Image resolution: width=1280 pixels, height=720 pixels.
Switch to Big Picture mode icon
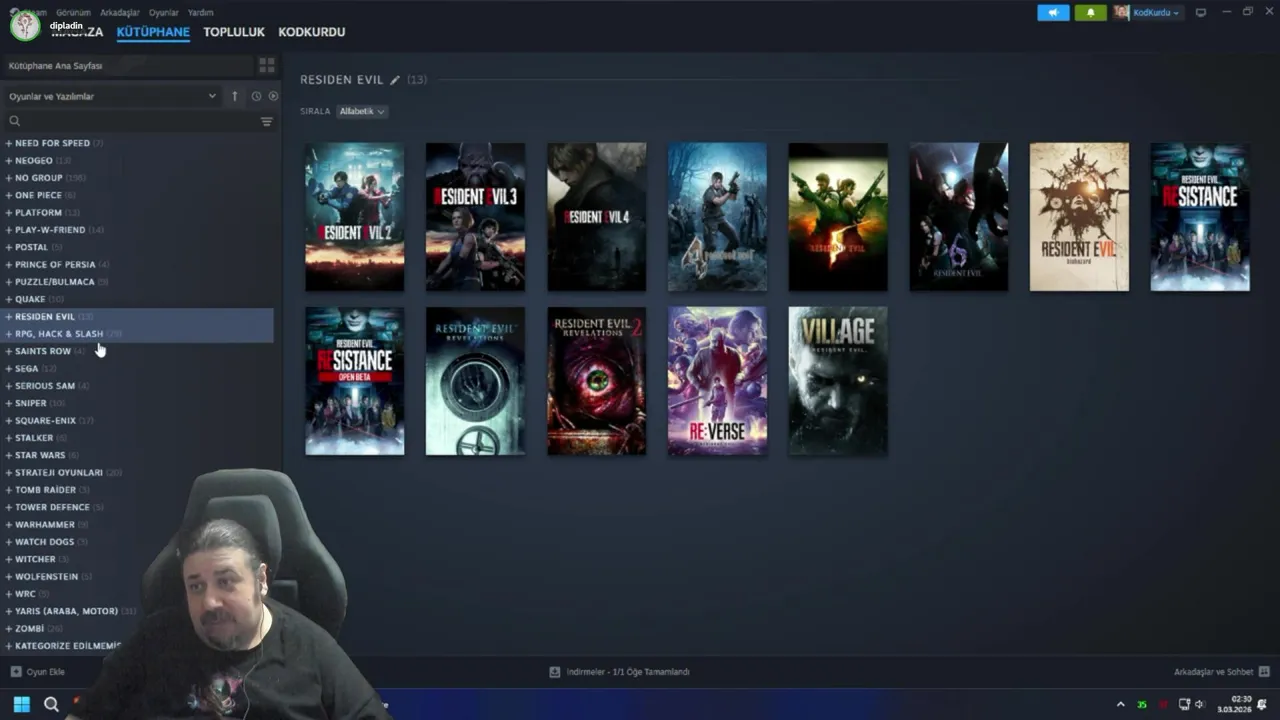tap(1201, 12)
